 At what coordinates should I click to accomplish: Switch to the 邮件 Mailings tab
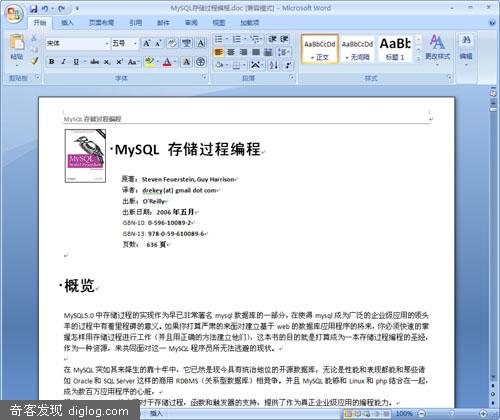tap(163, 23)
